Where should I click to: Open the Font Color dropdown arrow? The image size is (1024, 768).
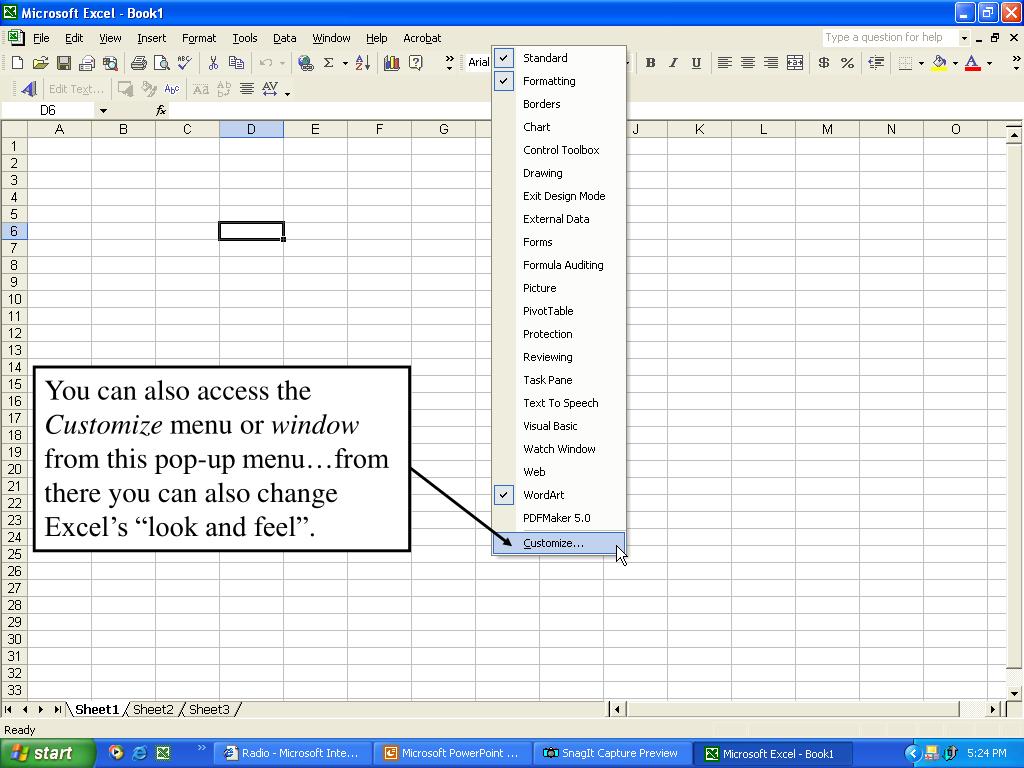point(989,63)
